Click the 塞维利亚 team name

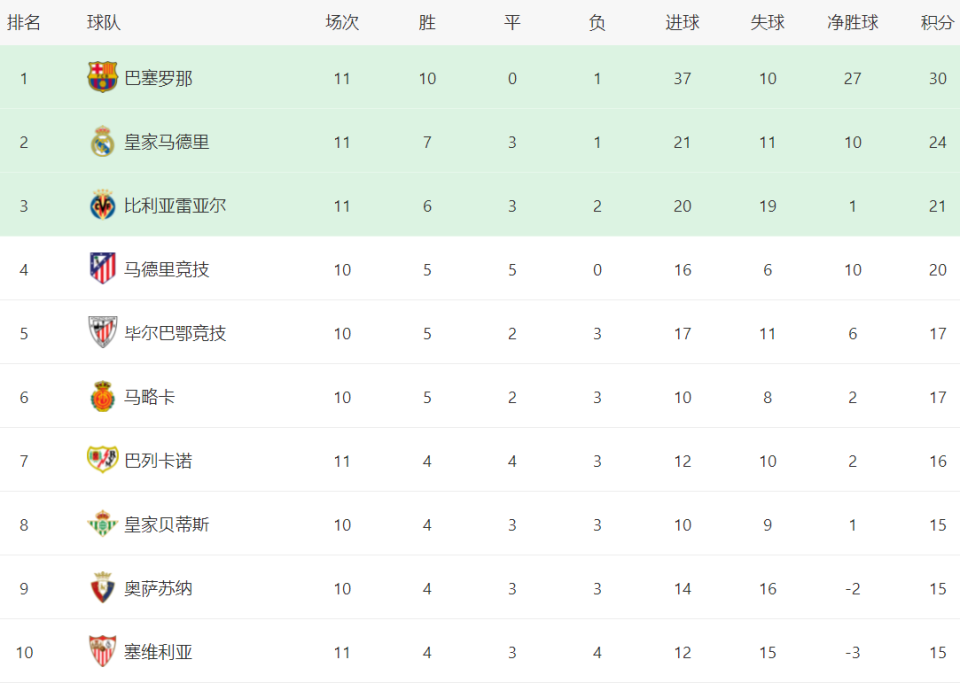(x=159, y=652)
